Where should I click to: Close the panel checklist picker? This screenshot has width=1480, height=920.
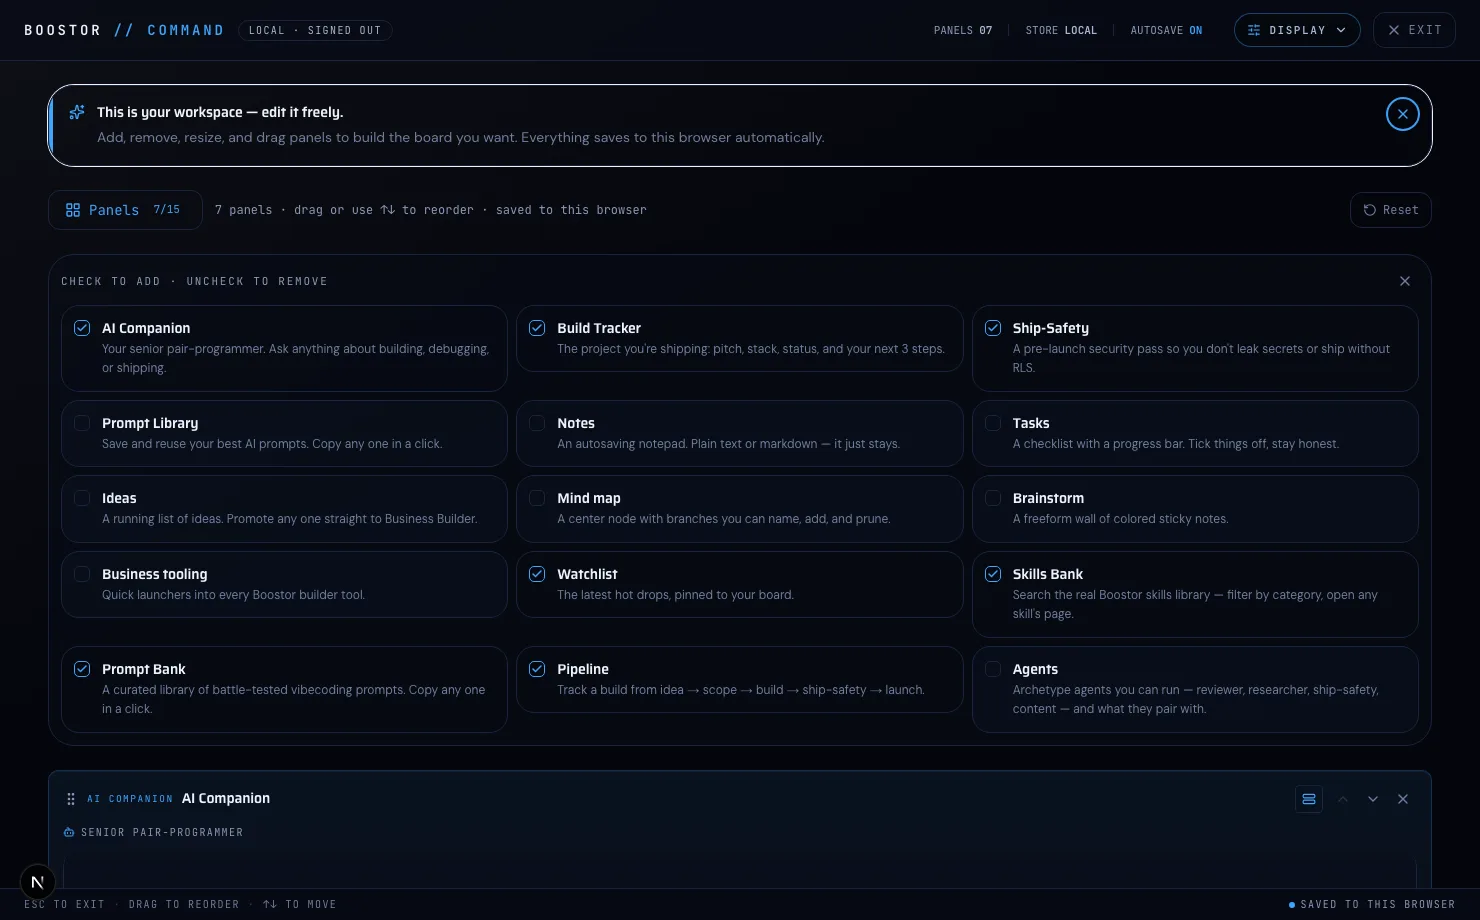click(1404, 281)
